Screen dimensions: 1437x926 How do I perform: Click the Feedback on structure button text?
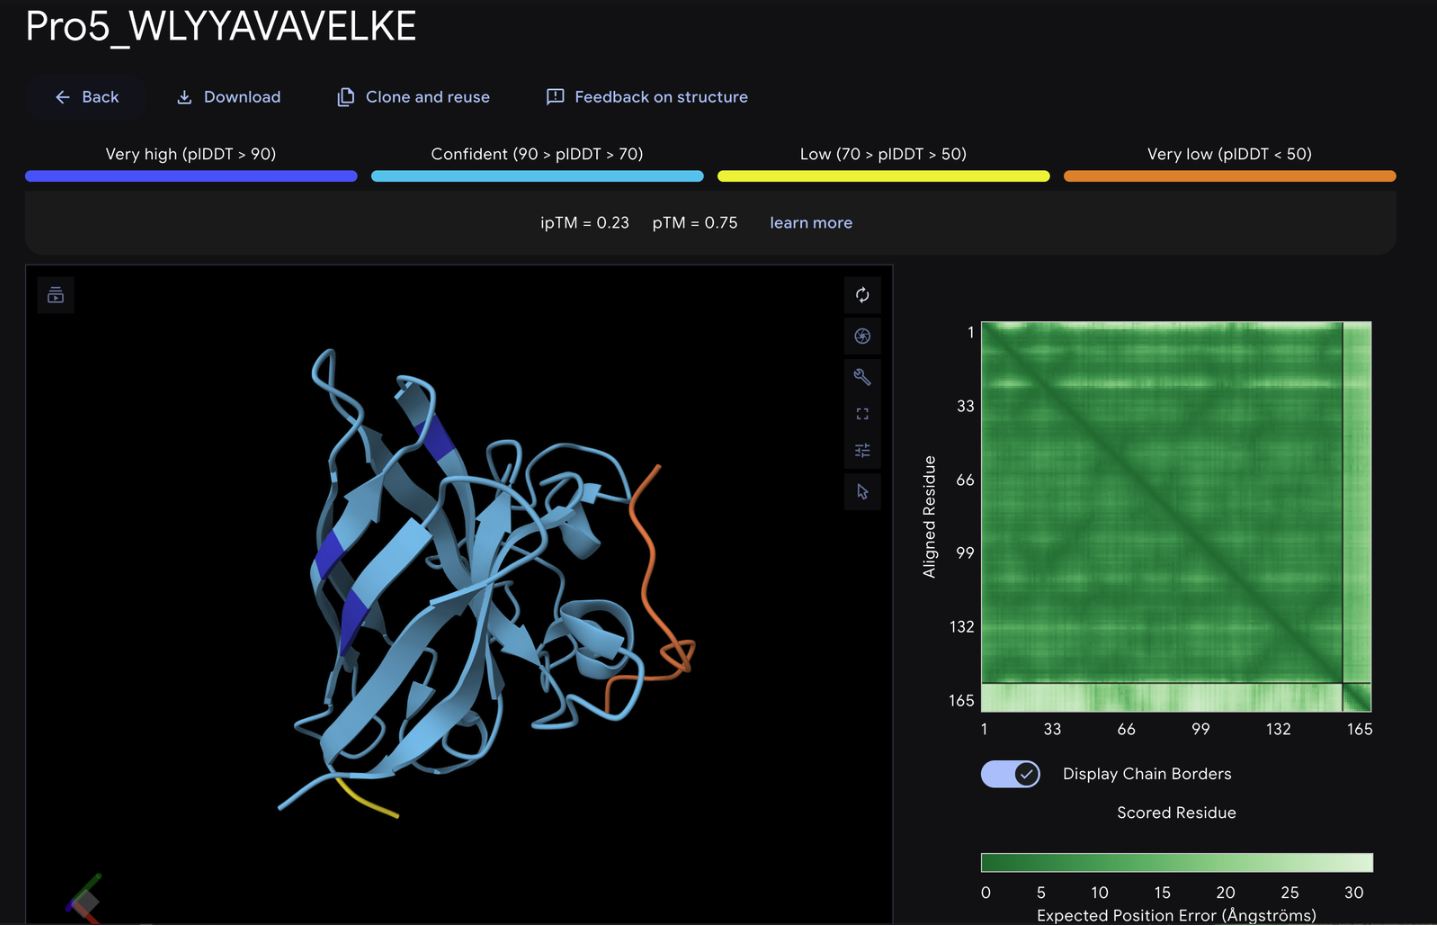point(661,97)
